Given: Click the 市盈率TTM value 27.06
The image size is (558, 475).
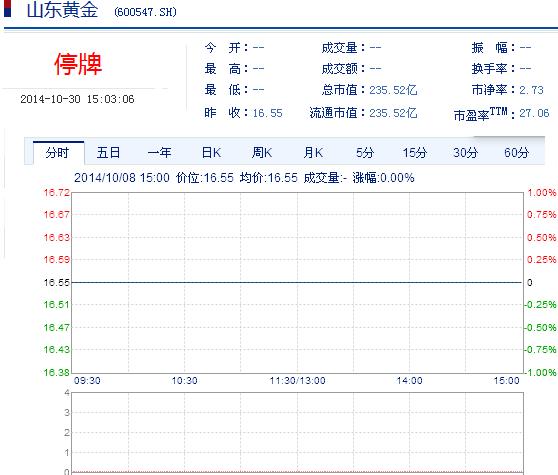Looking at the screenshot, I should 534,113.
